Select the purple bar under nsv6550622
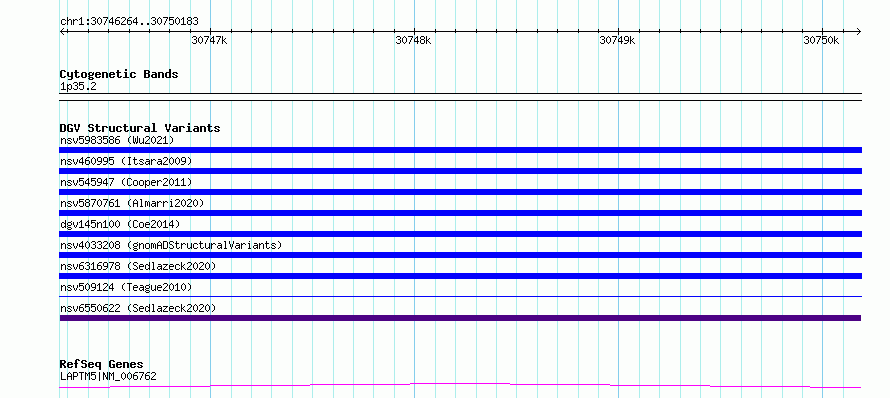 (x=460, y=318)
